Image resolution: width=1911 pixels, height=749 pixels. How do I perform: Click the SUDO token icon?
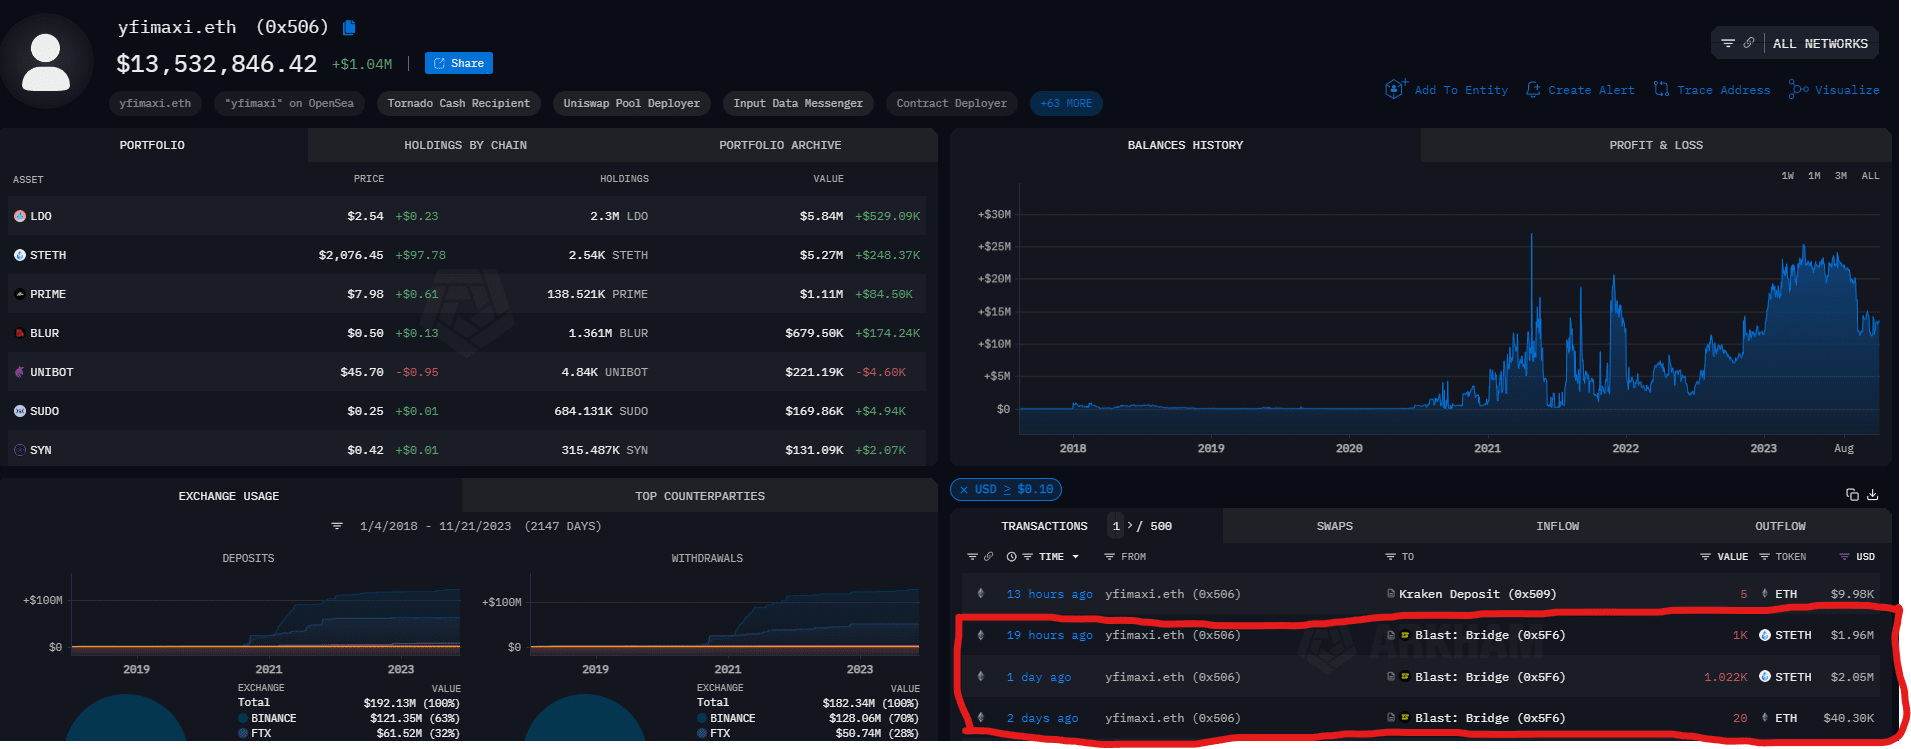point(20,411)
